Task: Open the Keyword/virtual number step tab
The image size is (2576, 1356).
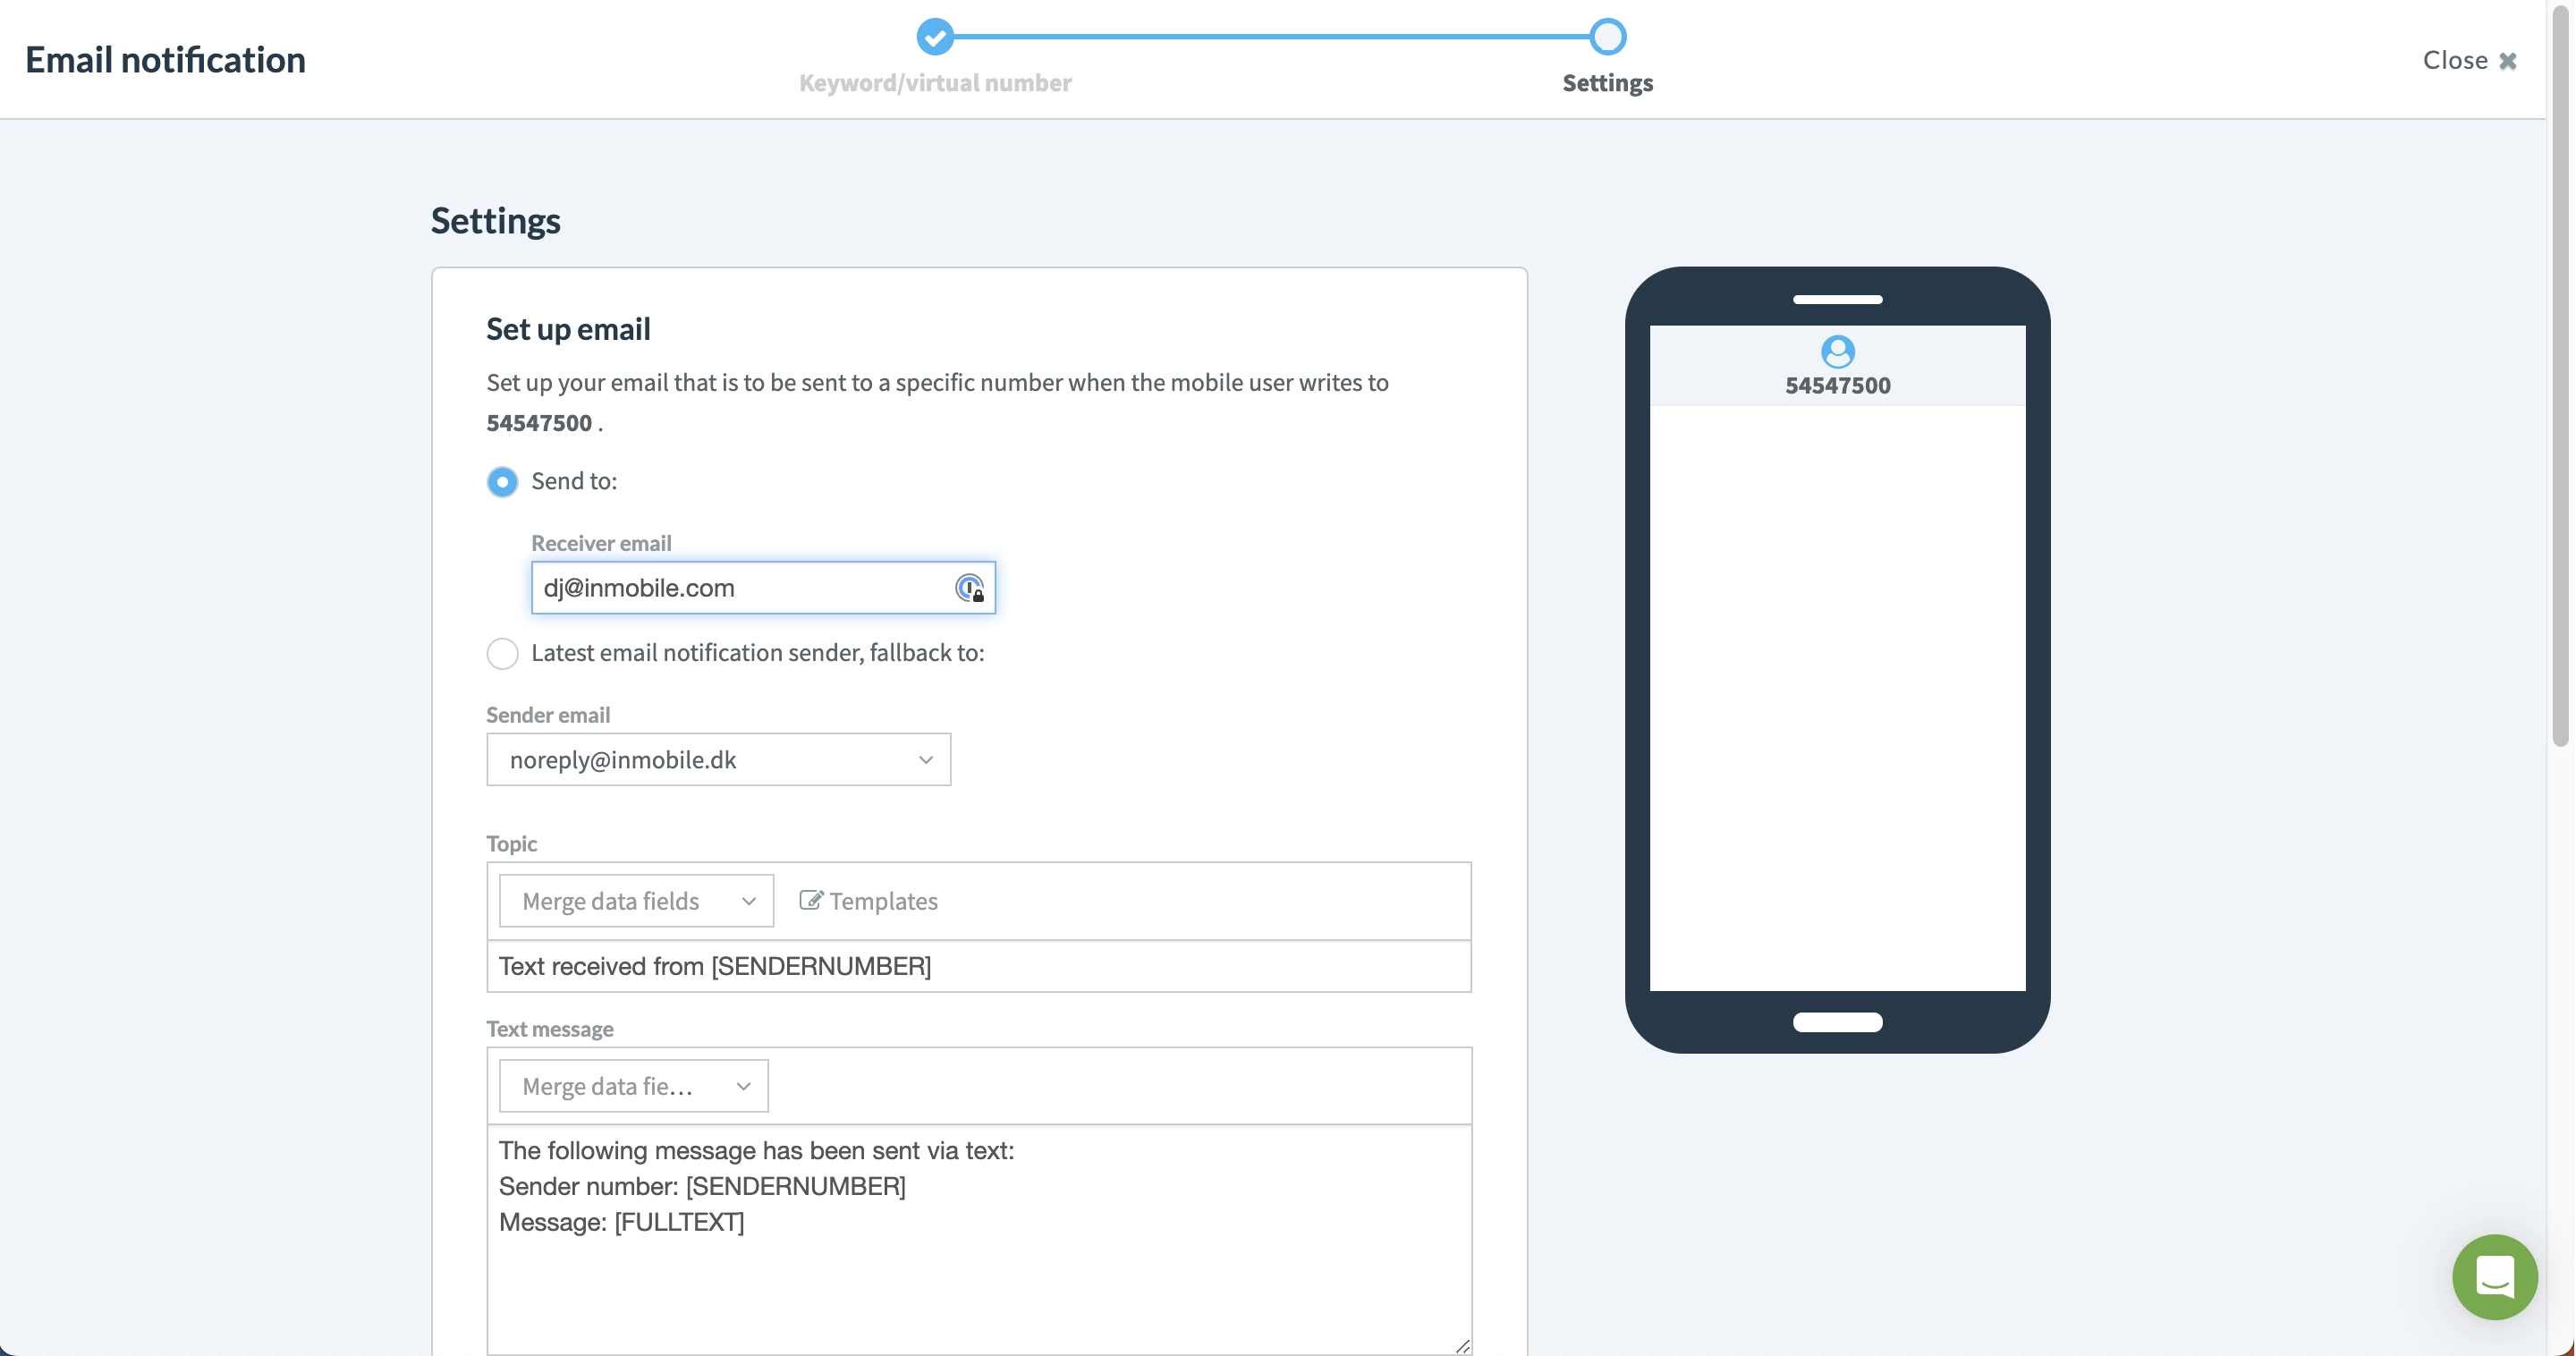Action: click(934, 56)
